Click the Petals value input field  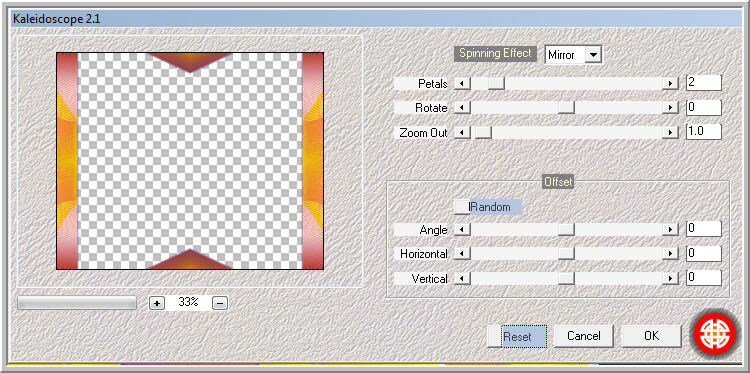(704, 83)
